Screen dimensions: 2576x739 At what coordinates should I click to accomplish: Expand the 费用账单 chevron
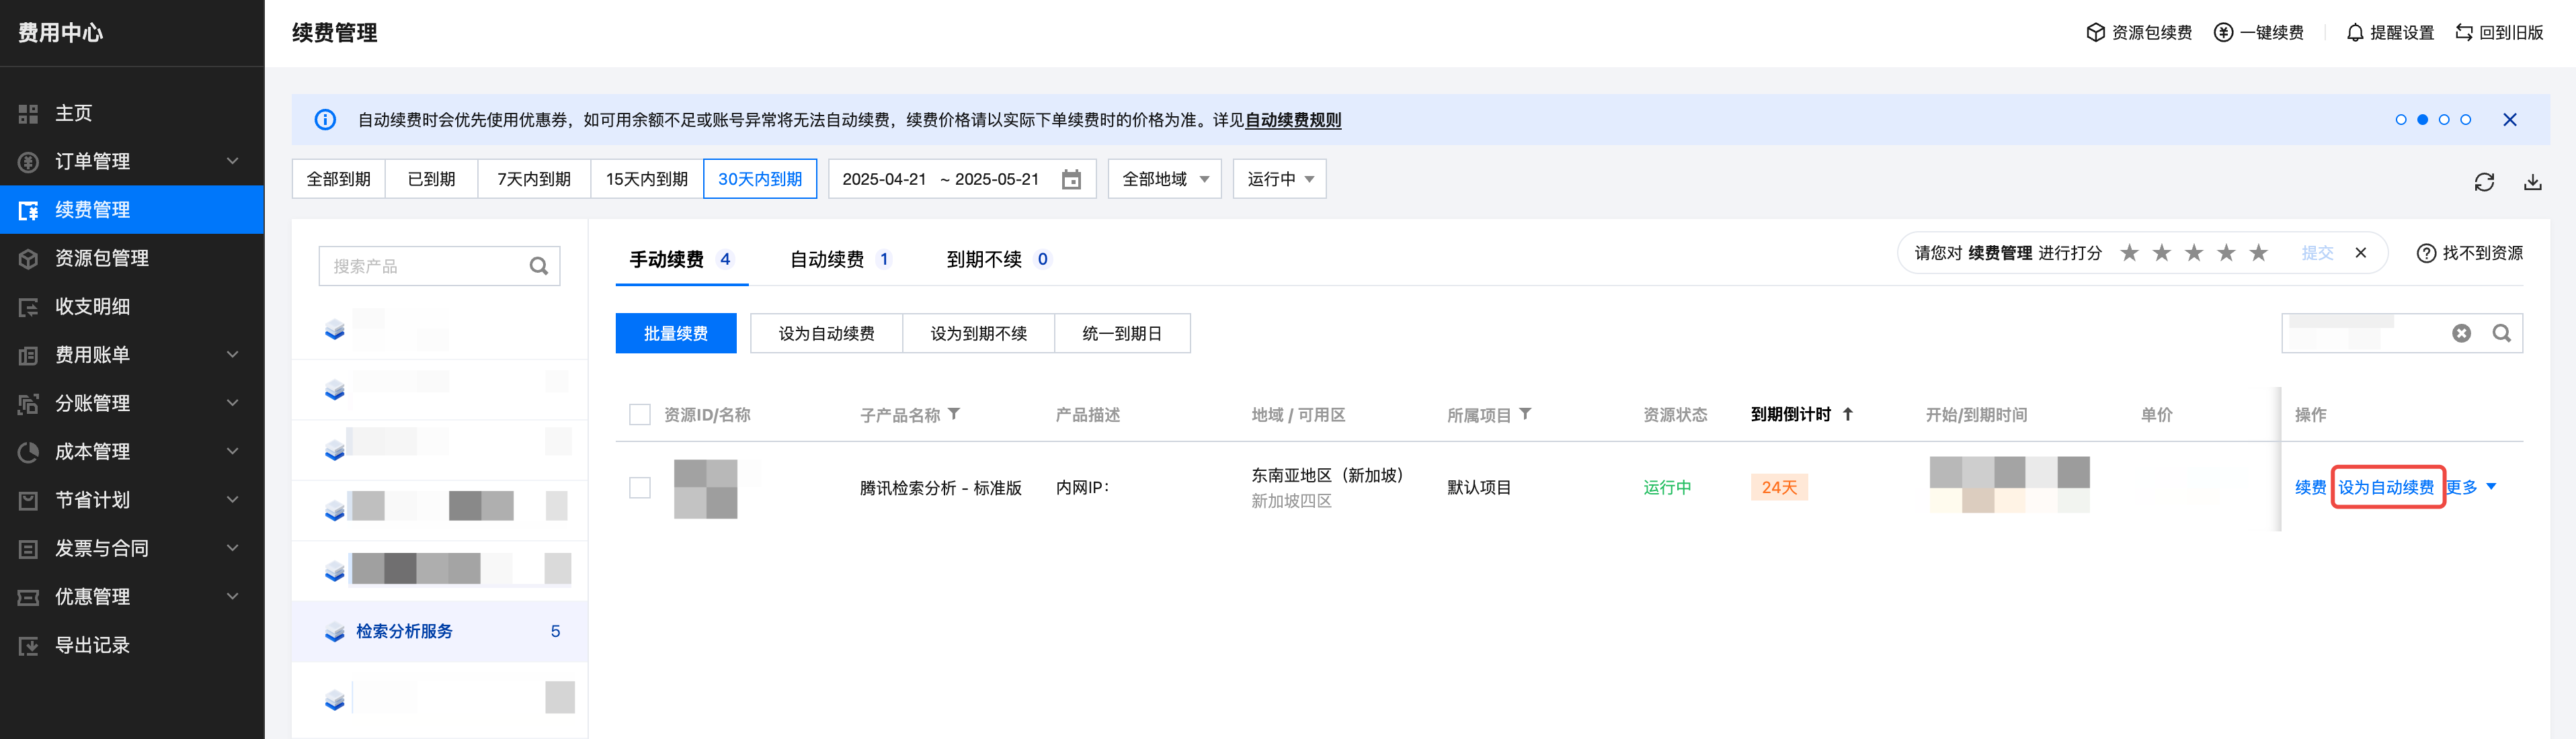coord(232,355)
